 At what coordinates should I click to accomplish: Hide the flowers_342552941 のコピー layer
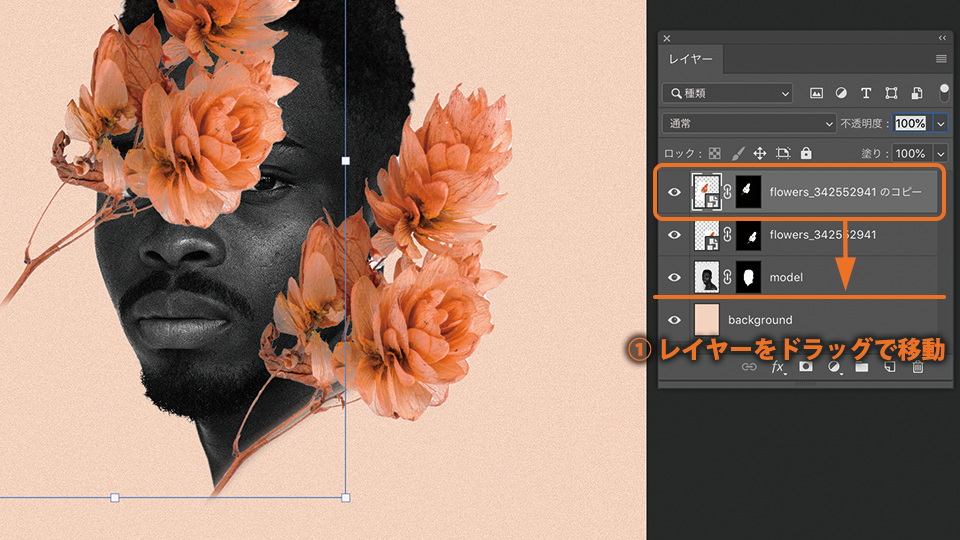click(674, 192)
